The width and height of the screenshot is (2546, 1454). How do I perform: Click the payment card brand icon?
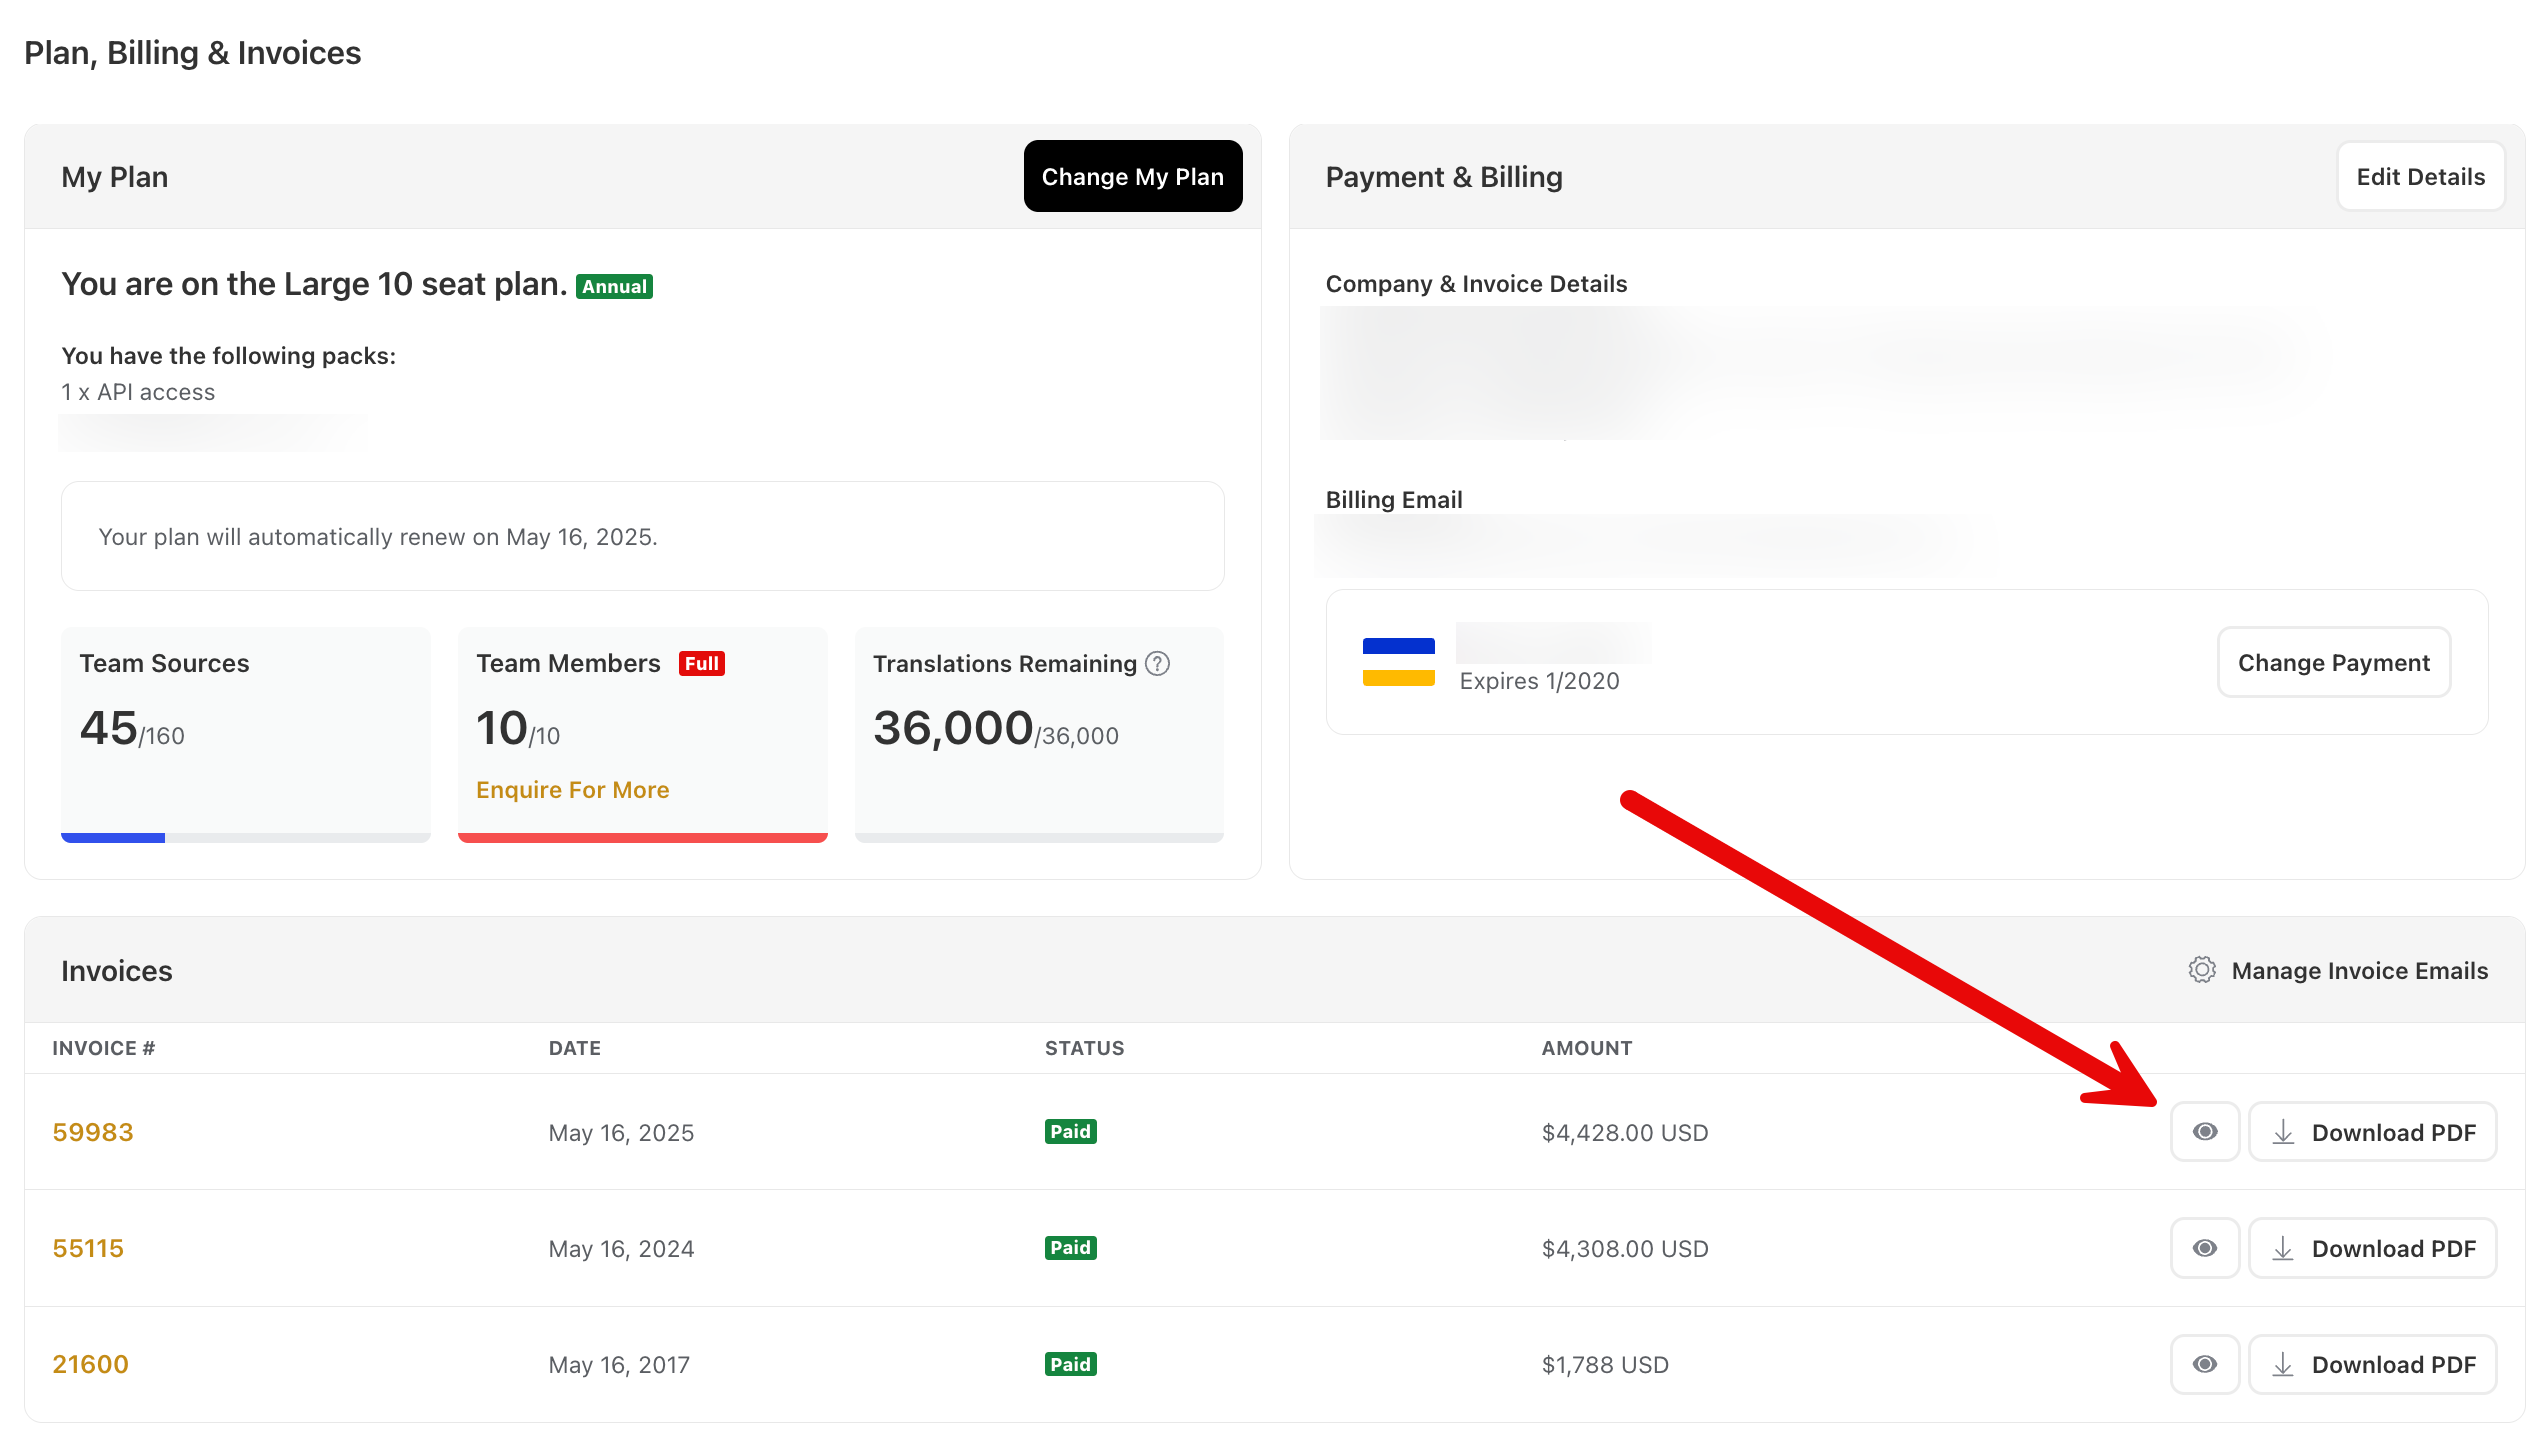[x=1398, y=661]
